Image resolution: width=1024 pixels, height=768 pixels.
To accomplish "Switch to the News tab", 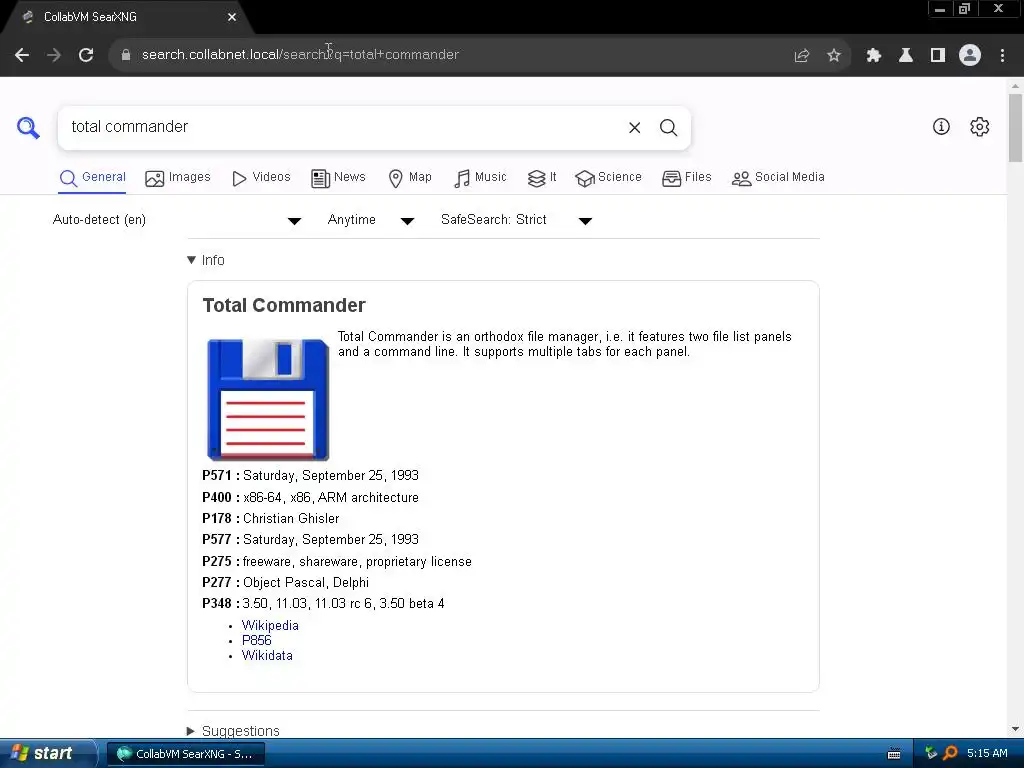I will point(338,178).
